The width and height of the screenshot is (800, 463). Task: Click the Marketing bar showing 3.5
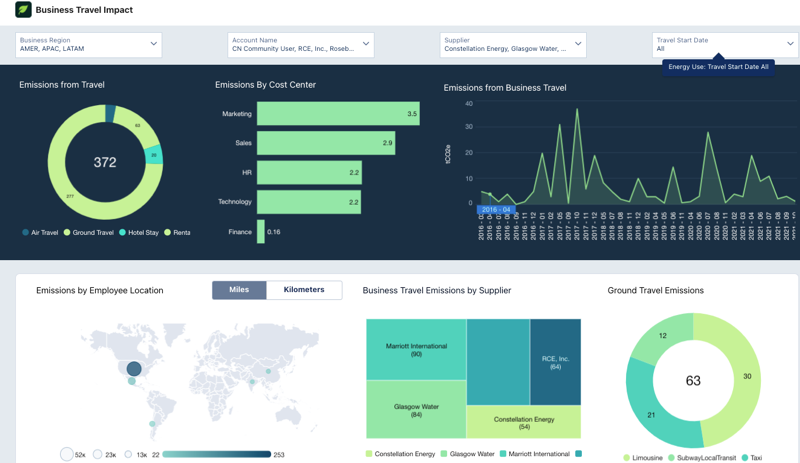(x=338, y=113)
